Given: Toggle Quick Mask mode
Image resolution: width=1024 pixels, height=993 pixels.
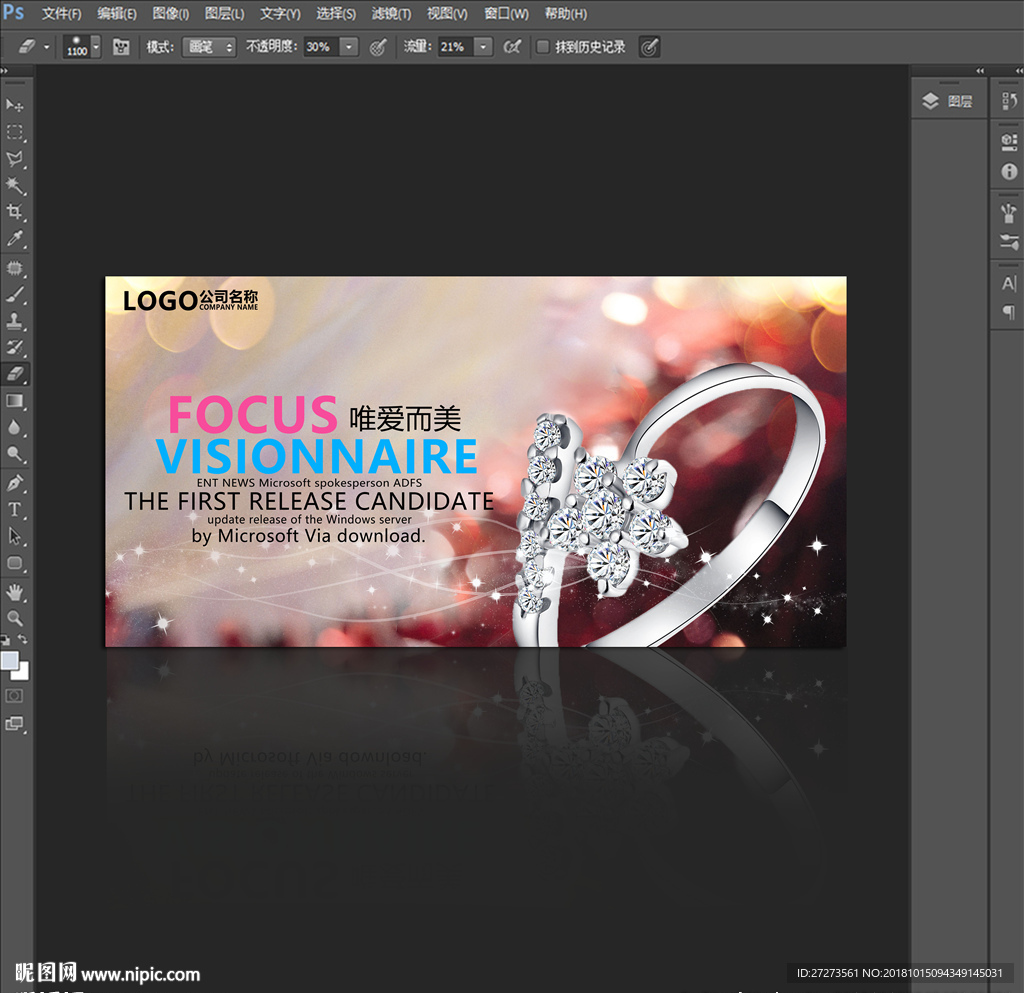Looking at the screenshot, I should coord(15,696).
